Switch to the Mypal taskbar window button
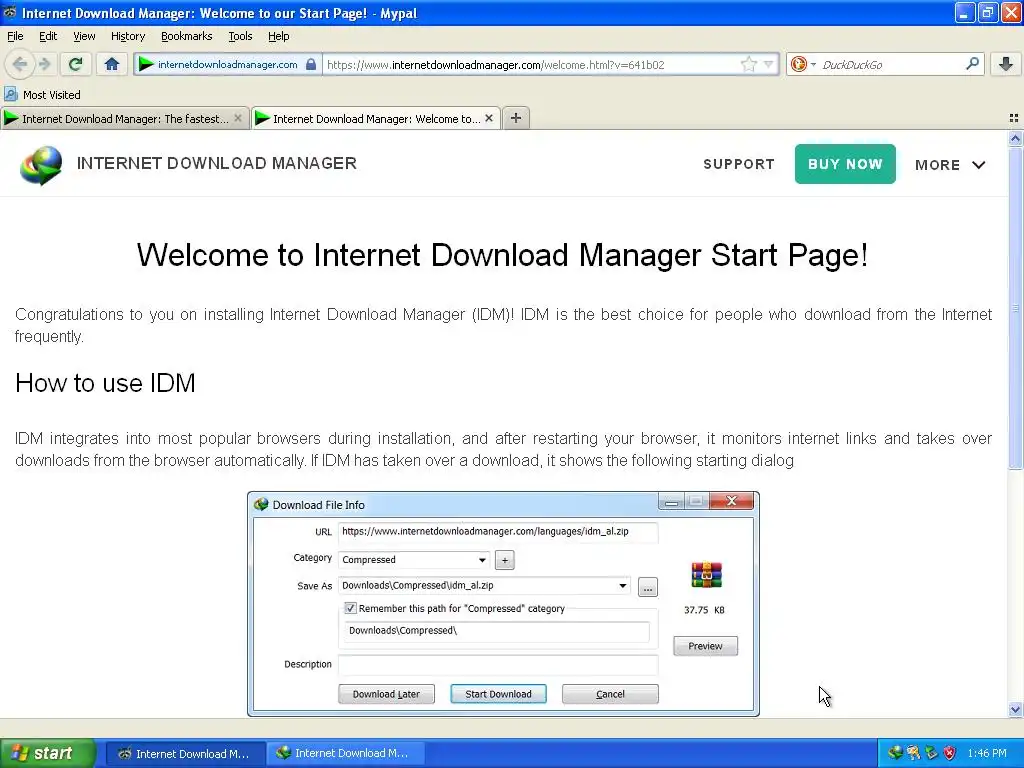The width and height of the screenshot is (1024, 768). (x=185, y=754)
